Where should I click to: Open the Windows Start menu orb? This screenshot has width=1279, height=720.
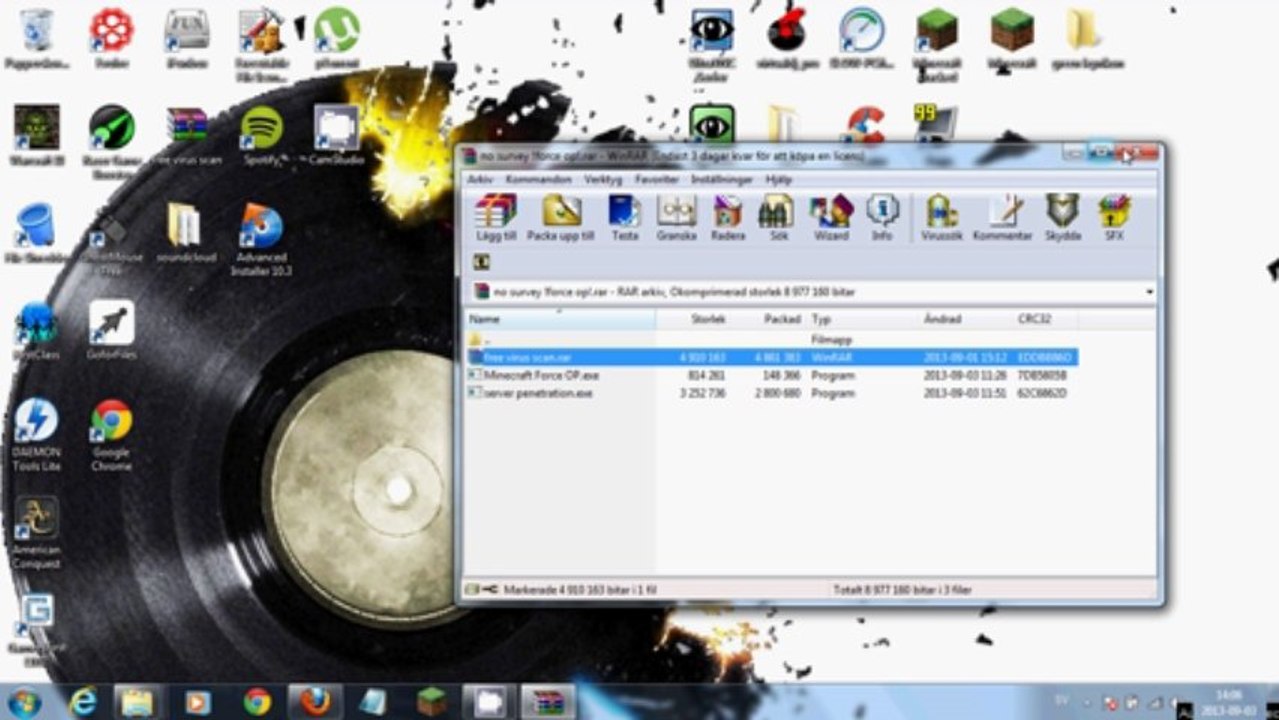pos(23,703)
